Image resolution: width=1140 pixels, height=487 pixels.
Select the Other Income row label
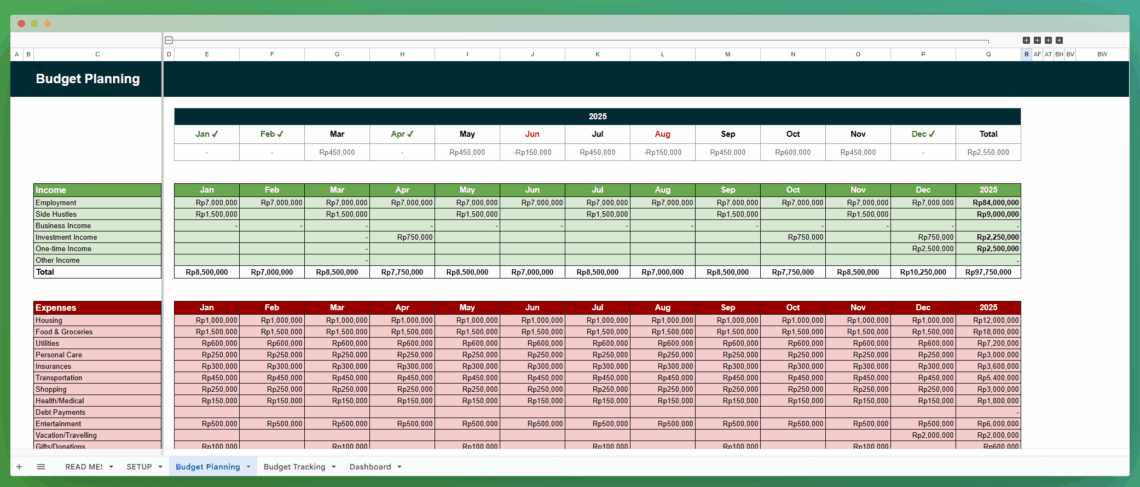[97, 260]
